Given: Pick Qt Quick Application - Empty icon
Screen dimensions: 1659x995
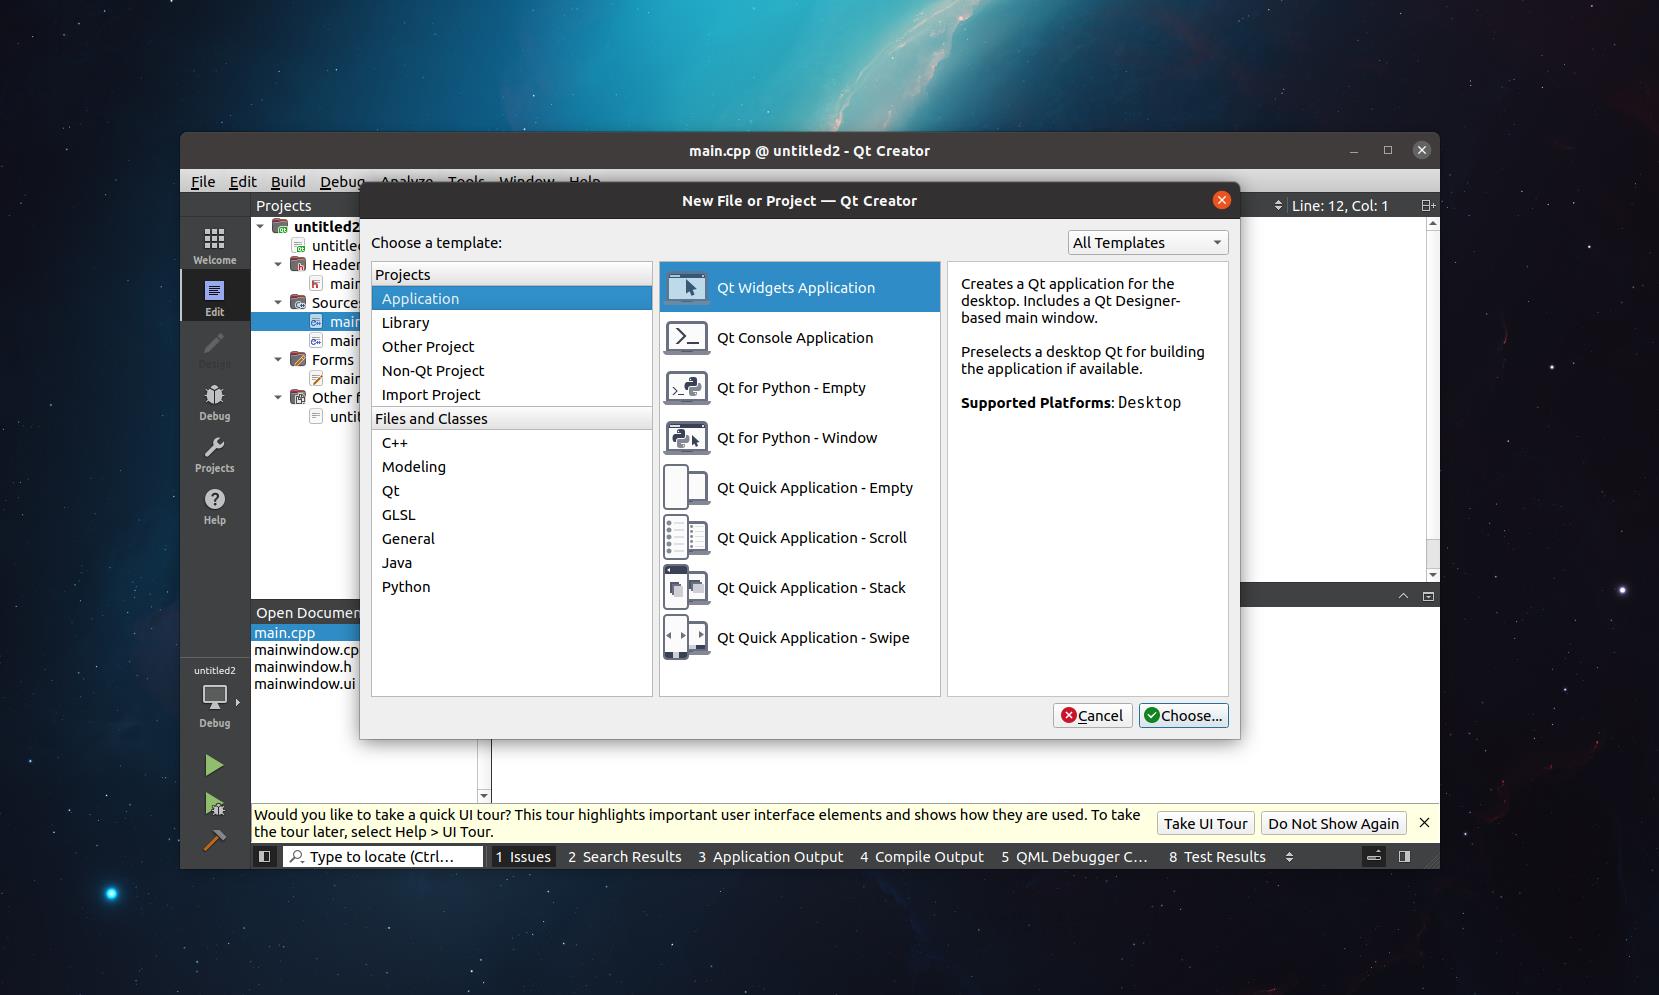Looking at the screenshot, I should [686, 487].
